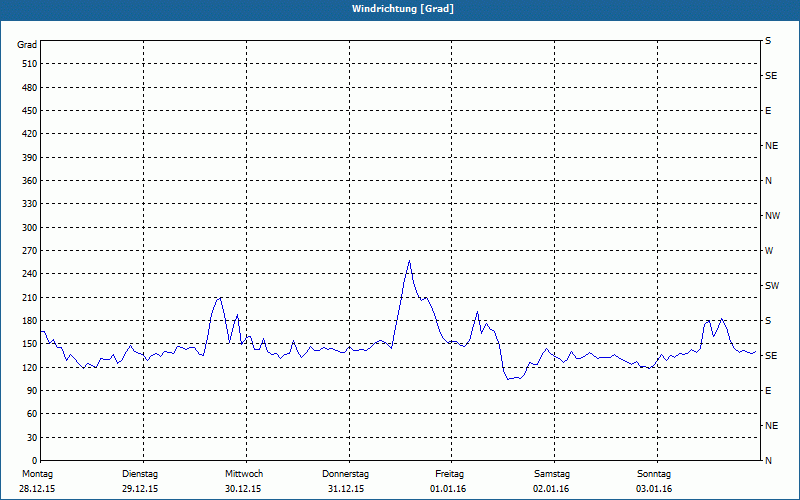Select the date 03.01.16
The height and width of the screenshot is (500, 800).
(654, 489)
